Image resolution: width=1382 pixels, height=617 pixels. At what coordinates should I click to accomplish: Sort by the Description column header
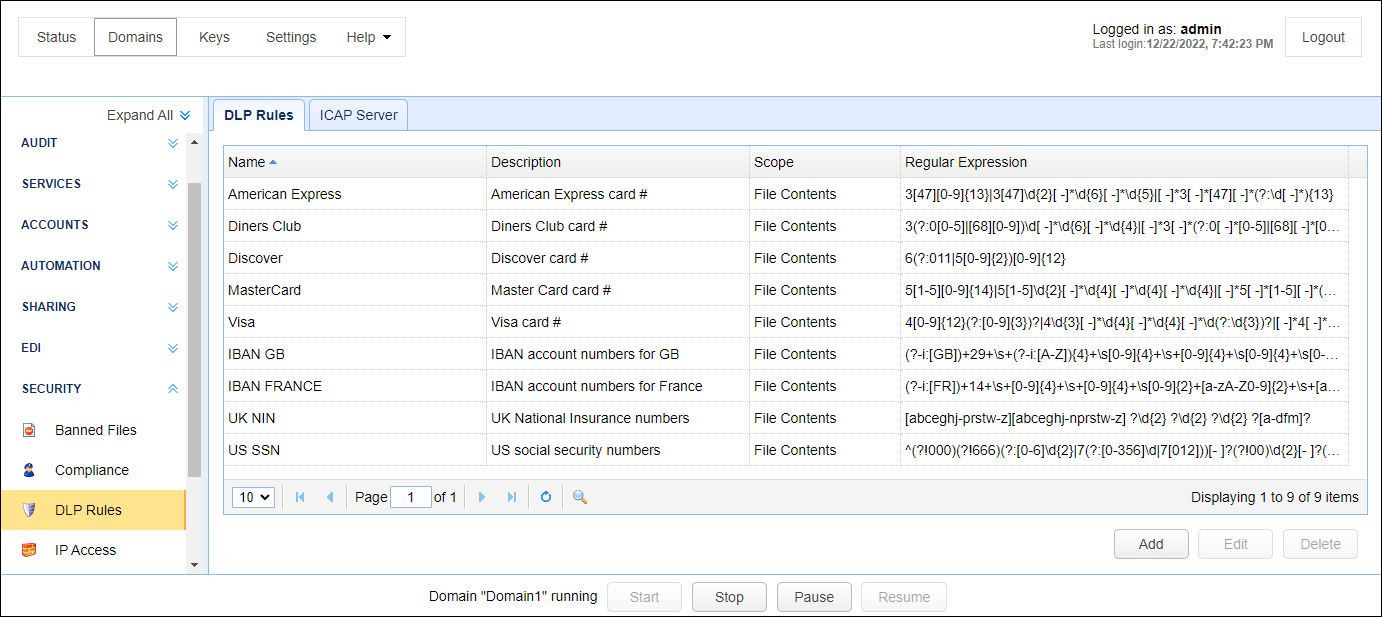(x=618, y=162)
